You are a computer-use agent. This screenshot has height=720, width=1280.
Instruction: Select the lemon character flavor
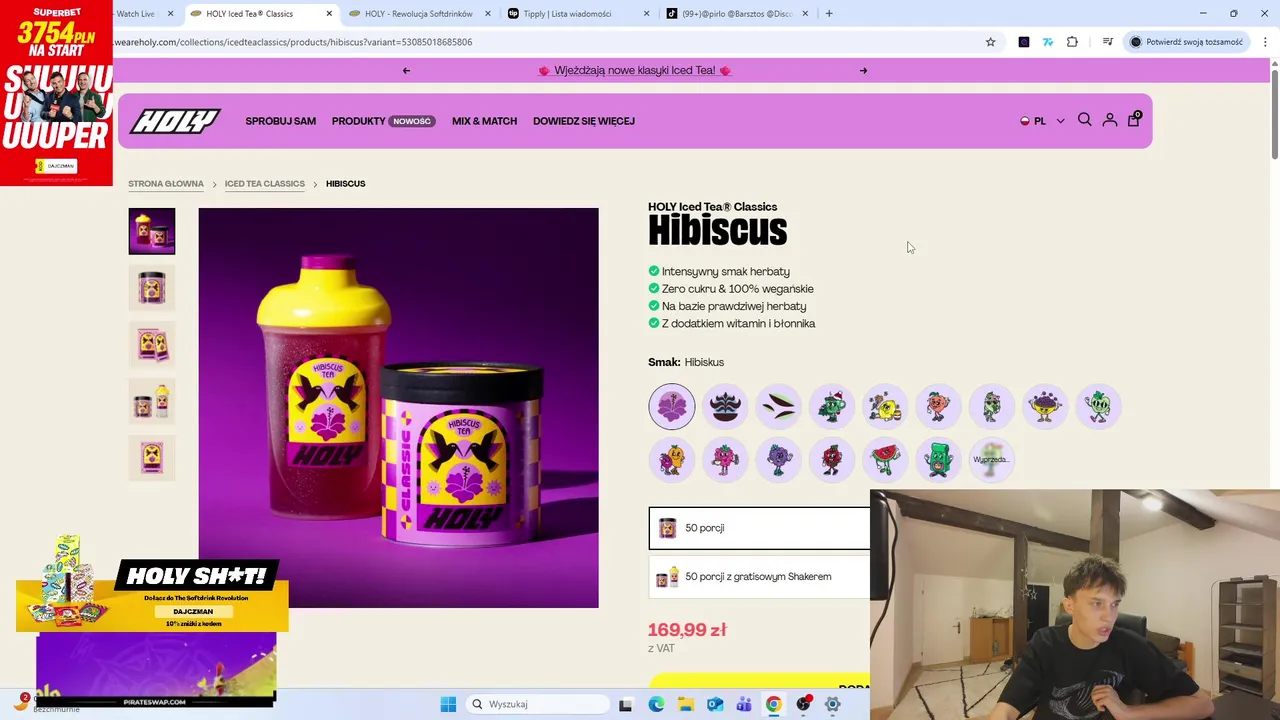(885, 406)
